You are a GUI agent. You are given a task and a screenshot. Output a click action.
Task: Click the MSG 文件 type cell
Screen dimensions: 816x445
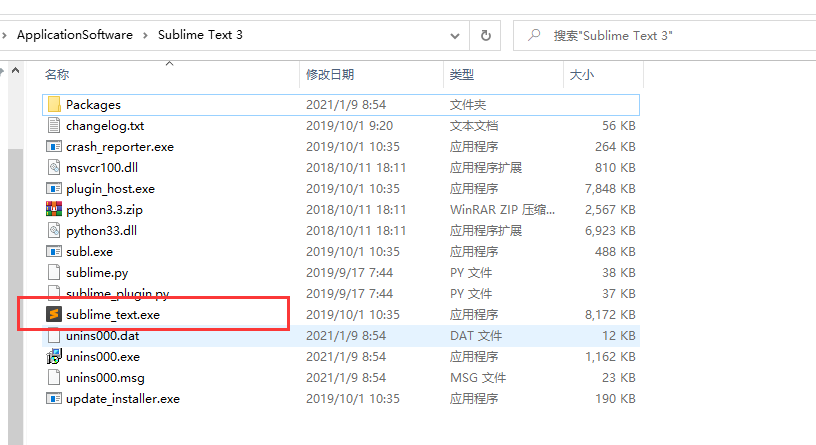pos(478,378)
